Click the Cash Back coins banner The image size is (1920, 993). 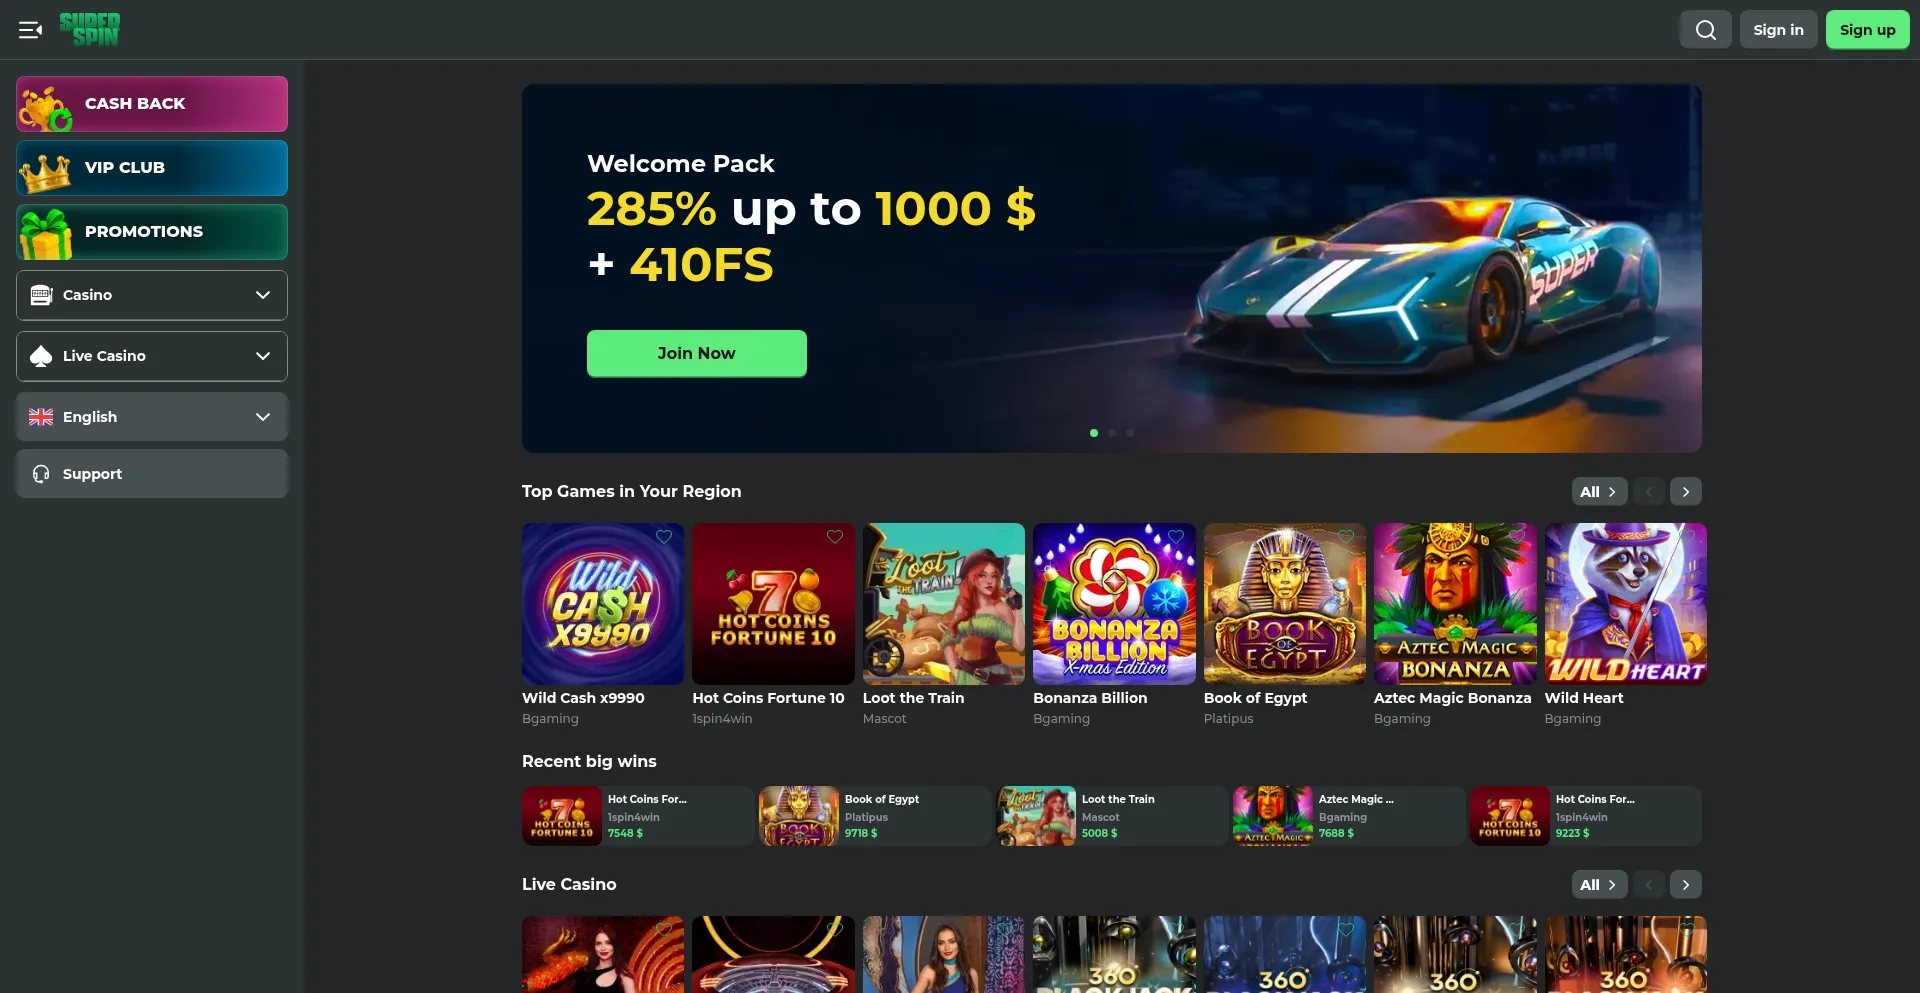pos(152,104)
